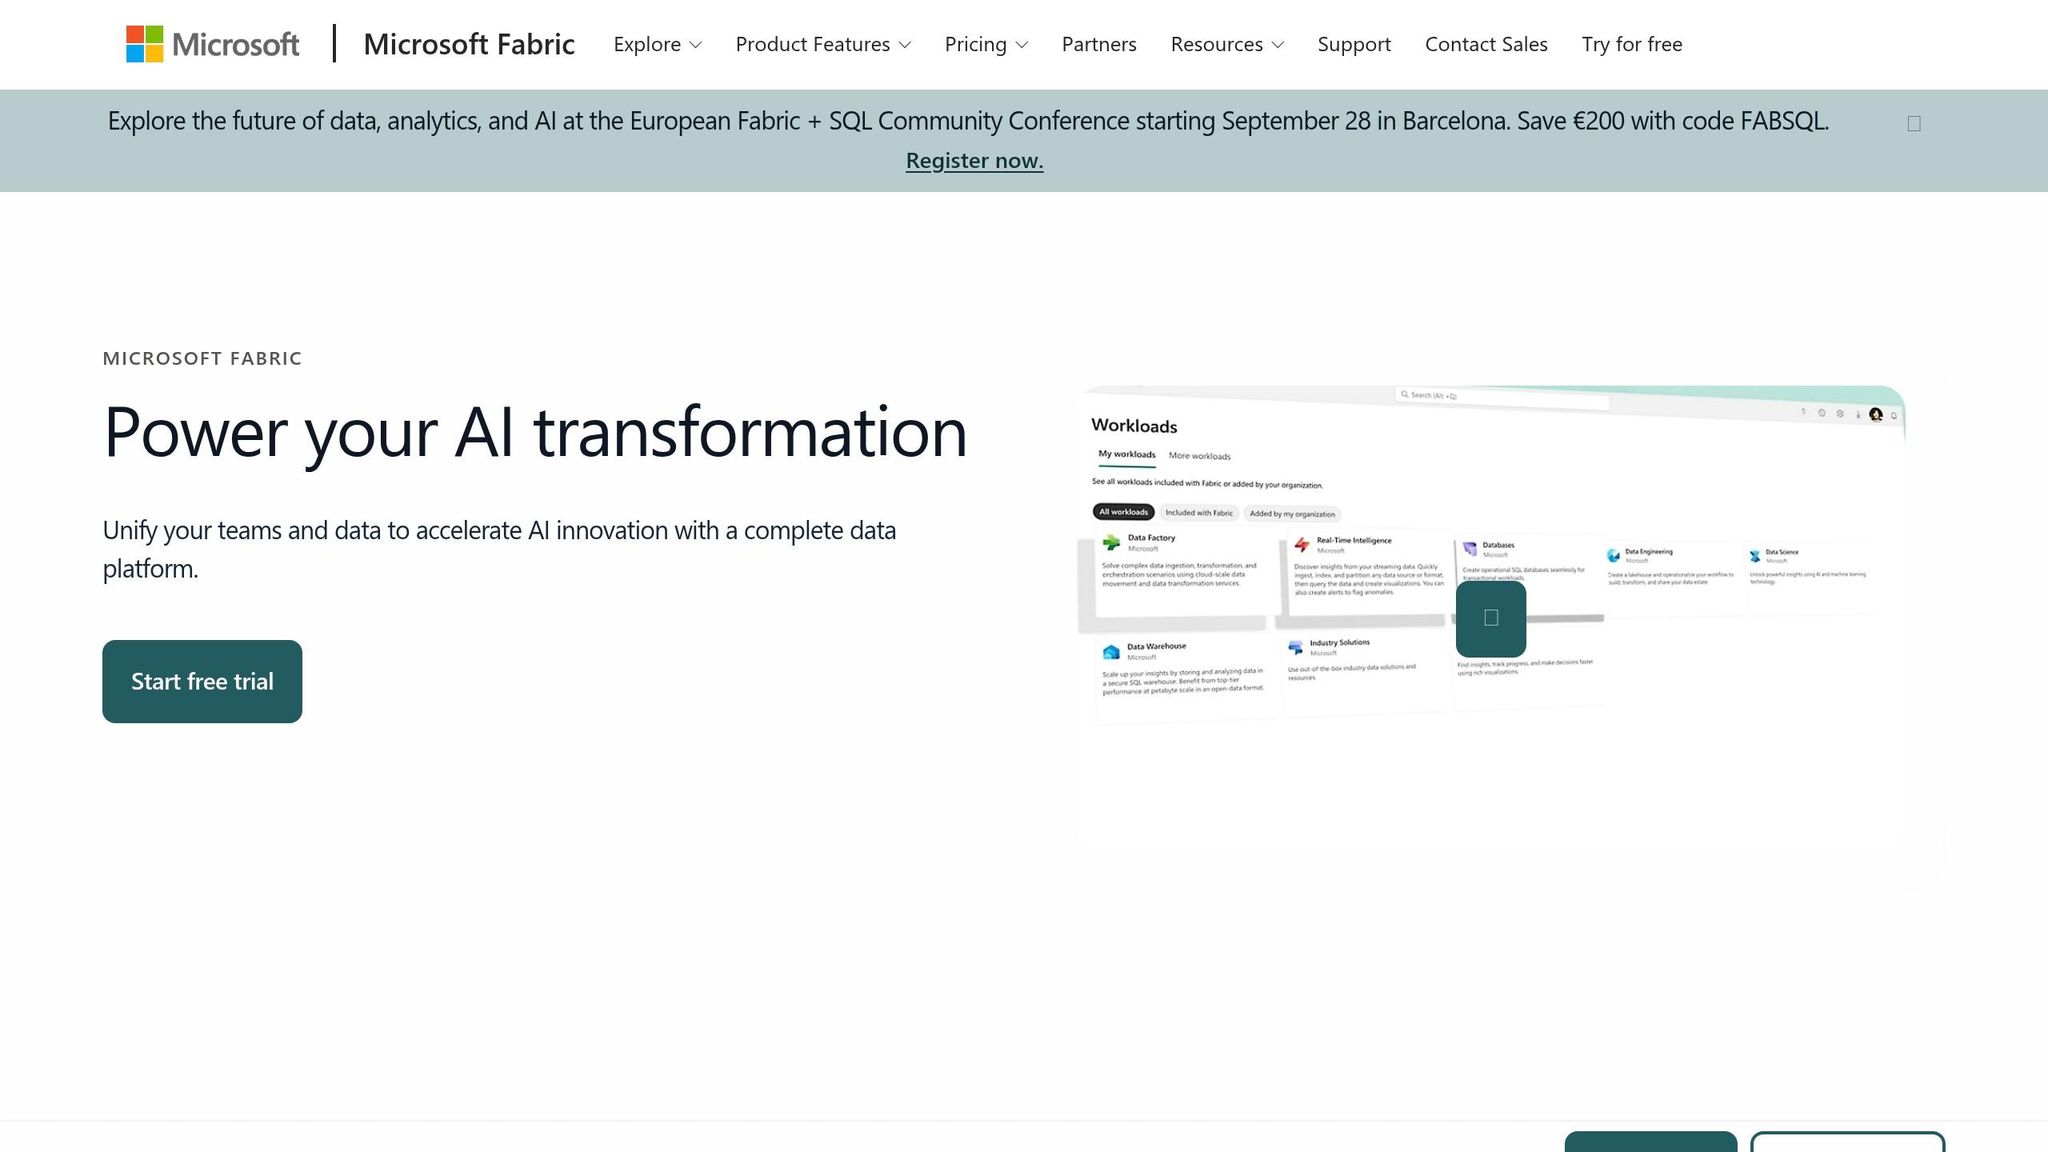Click the Register now link
The width and height of the screenshot is (2048, 1152).
tap(974, 160)
